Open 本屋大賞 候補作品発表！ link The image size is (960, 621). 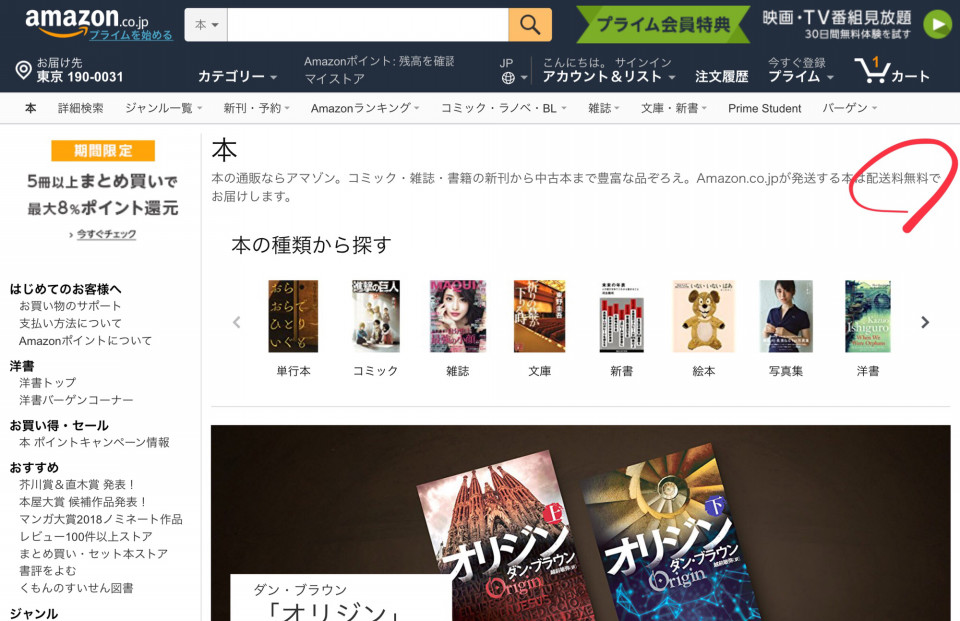click(x=83, y=502)
